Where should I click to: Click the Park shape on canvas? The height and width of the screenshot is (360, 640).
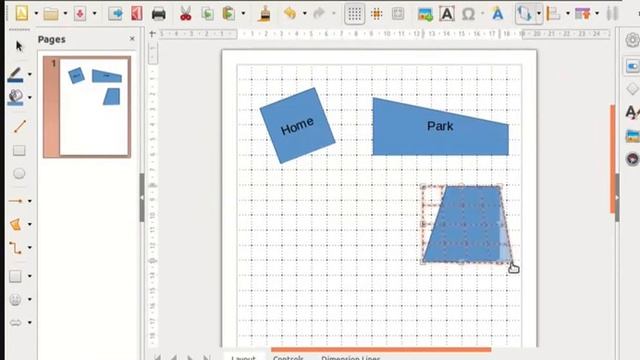(x=440, y=127)
